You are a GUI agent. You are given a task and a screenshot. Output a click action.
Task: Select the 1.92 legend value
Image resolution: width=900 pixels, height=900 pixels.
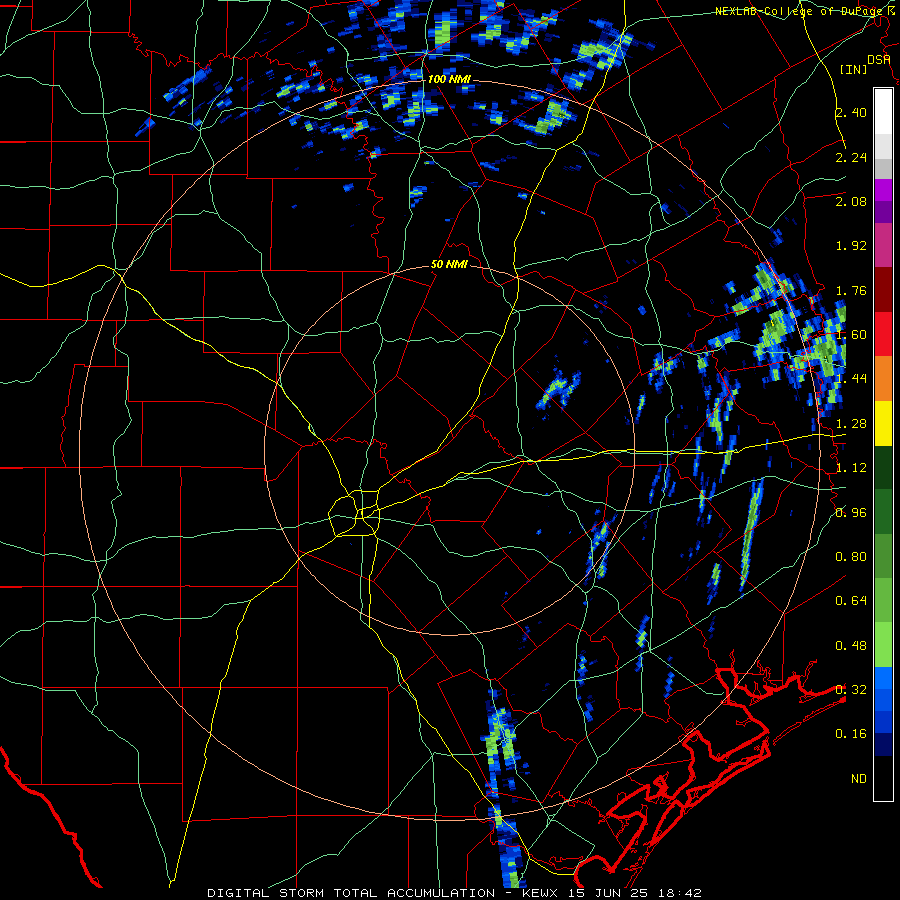[x=851, y=246]
